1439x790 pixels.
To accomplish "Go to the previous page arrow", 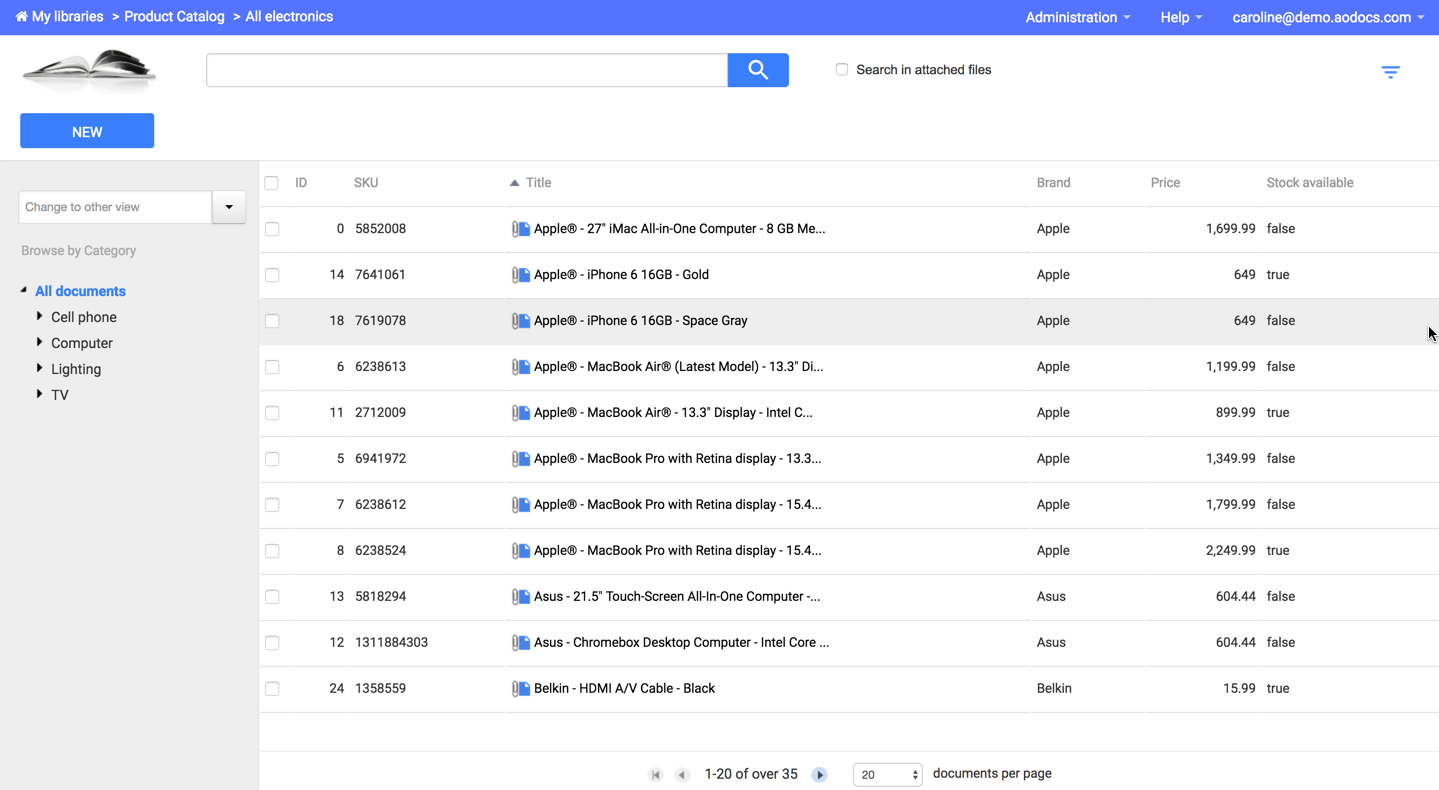I will tap(682, 775).
